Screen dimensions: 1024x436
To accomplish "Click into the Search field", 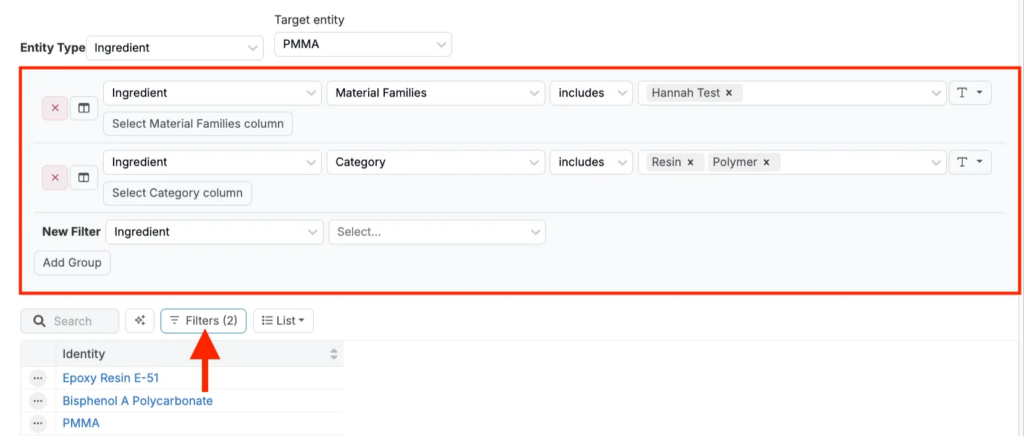I will point(78,321).
